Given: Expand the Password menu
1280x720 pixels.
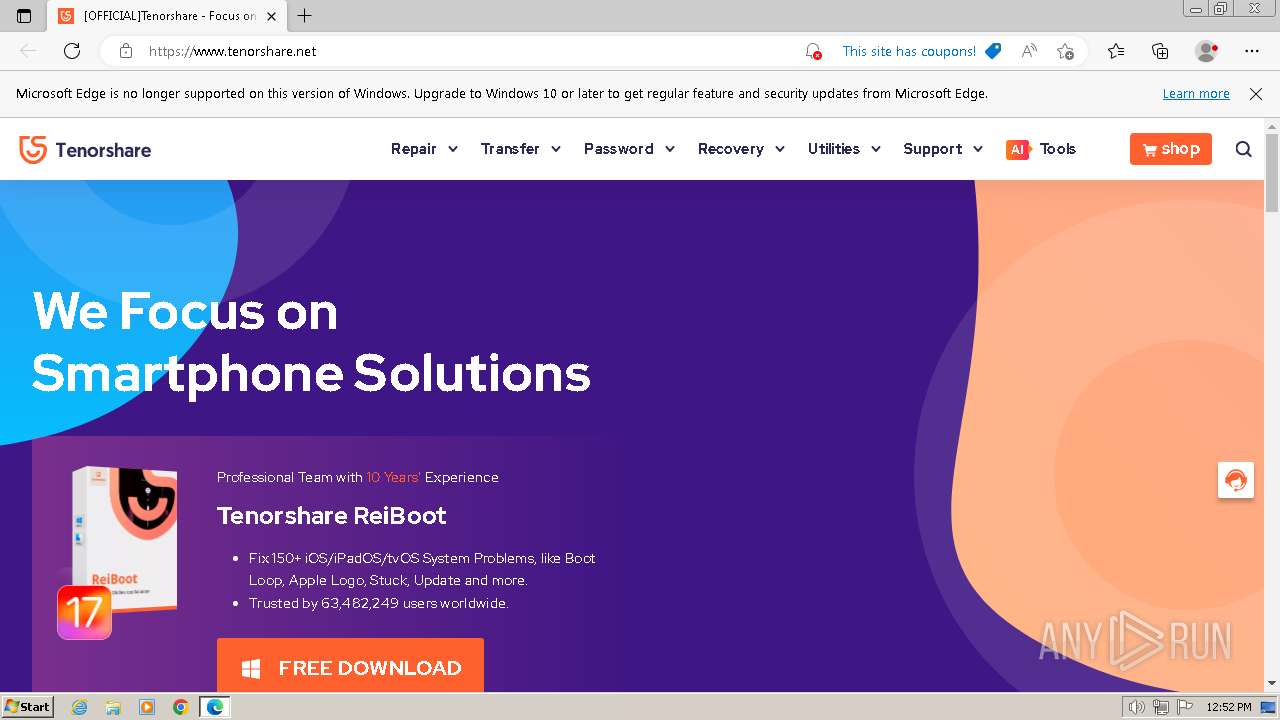Looking at the screenshot, I should 629,149.
